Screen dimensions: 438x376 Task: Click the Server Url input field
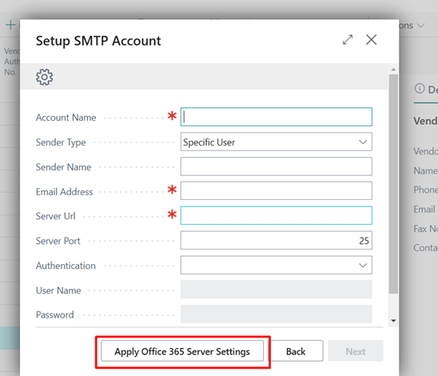[x=276, y=215]
